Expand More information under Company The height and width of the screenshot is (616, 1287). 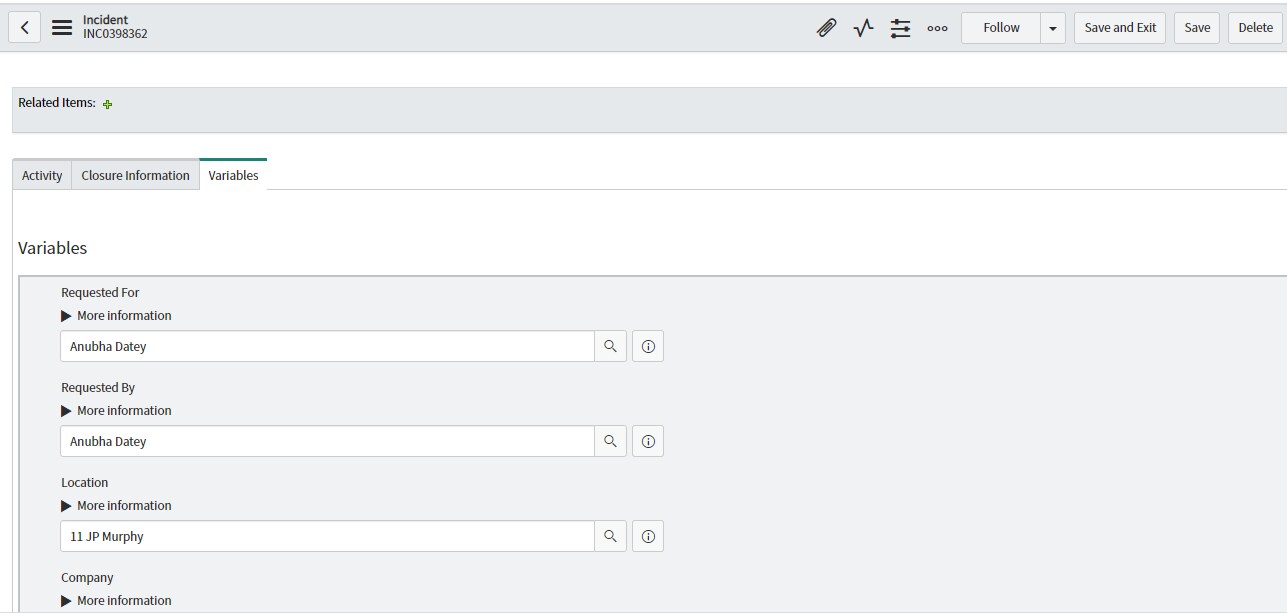[116, 601]
